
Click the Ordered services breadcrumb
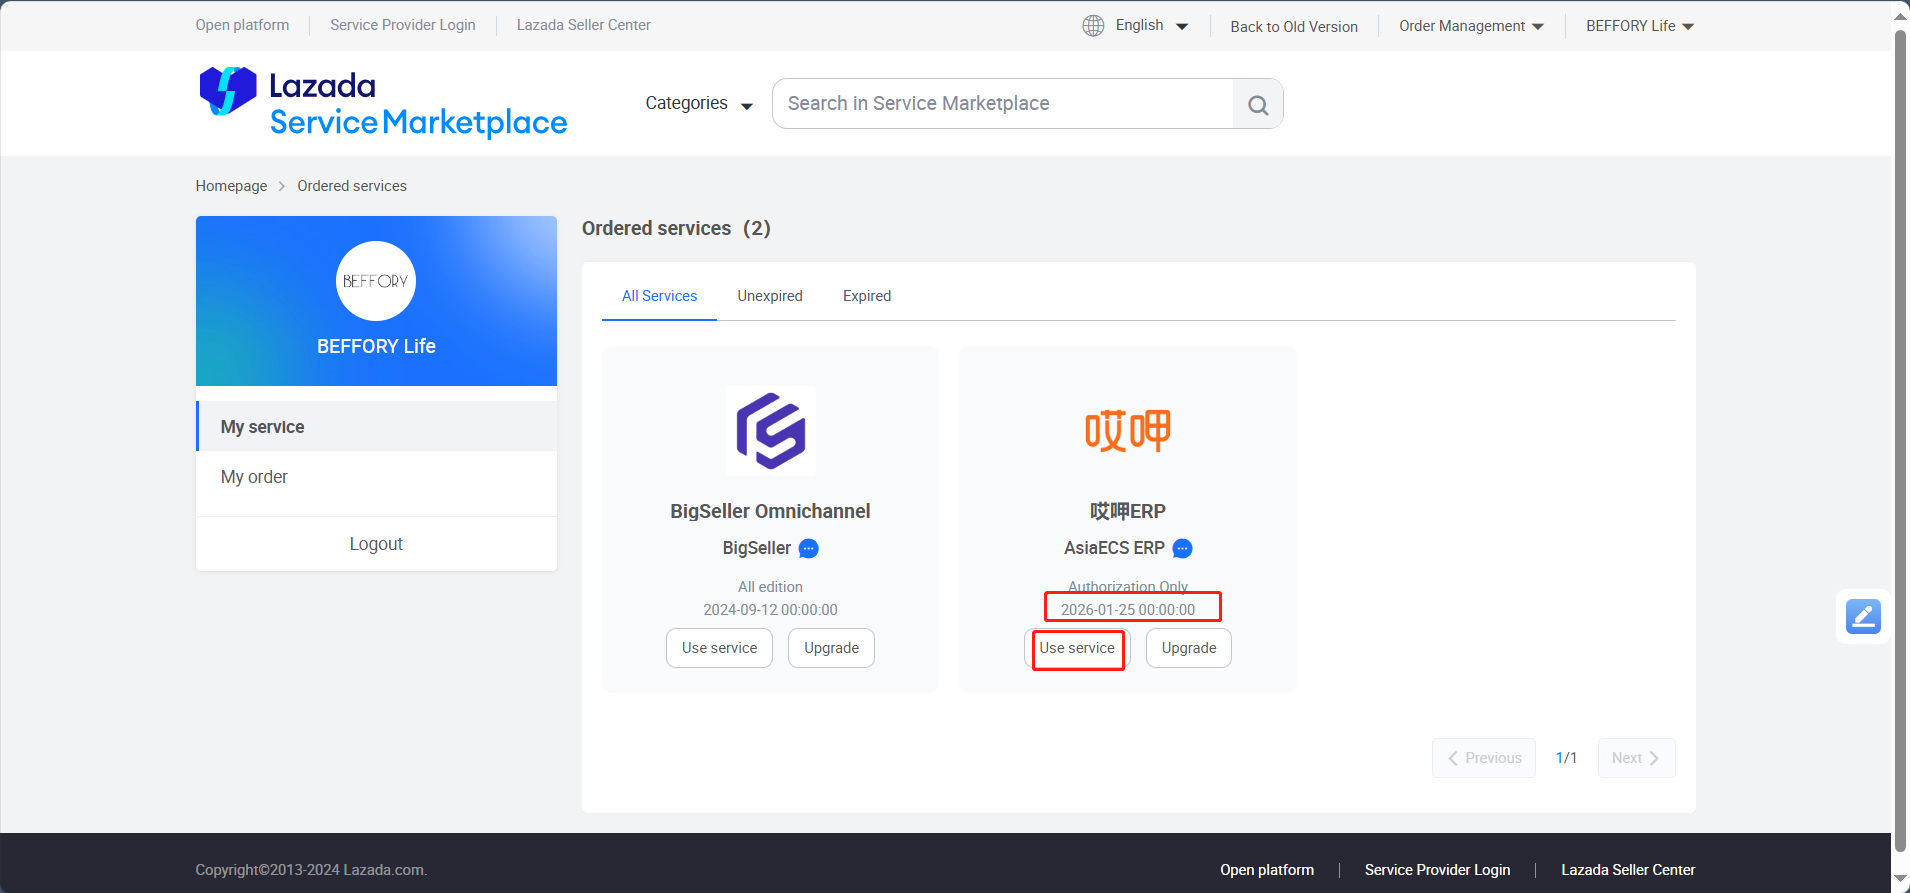point(352,186)
